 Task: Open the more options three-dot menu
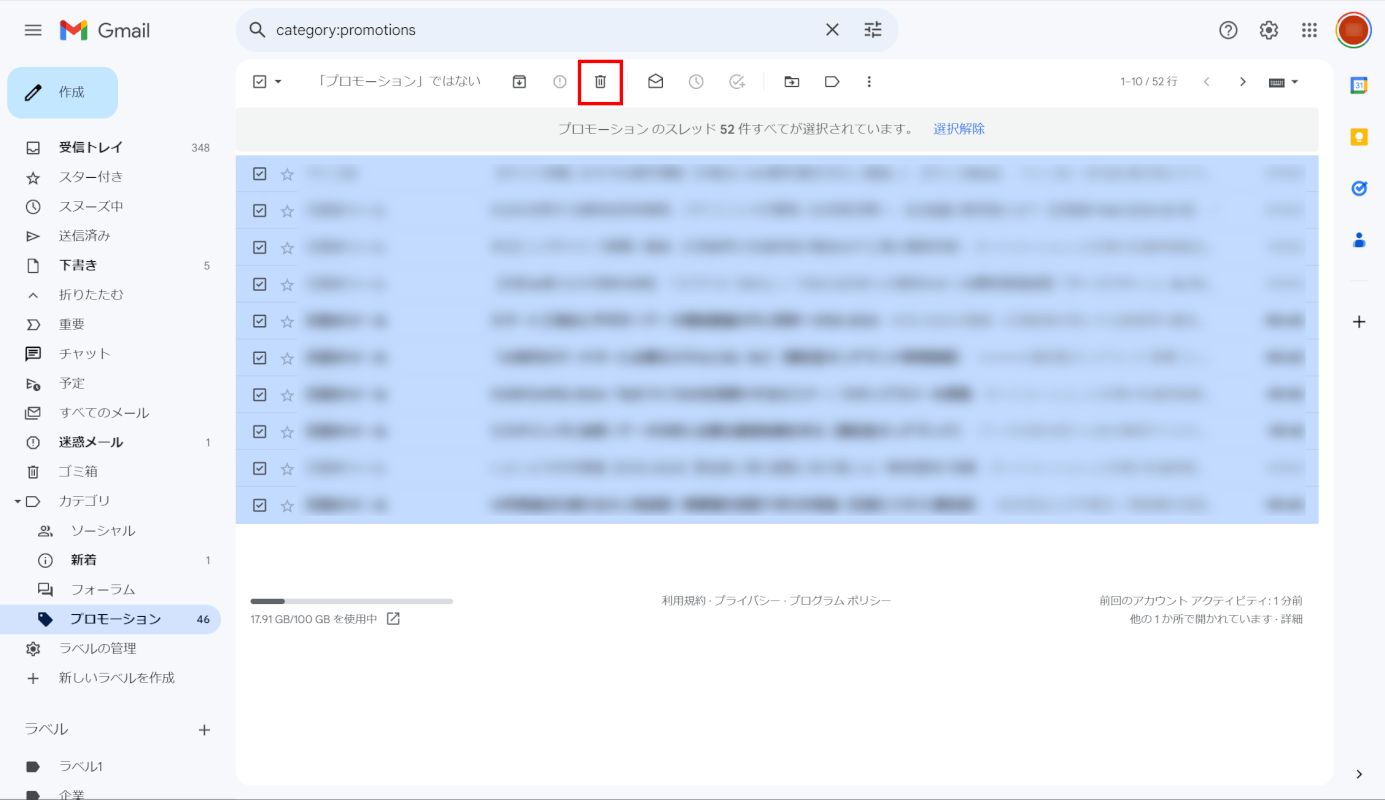[x=869, y=82]
